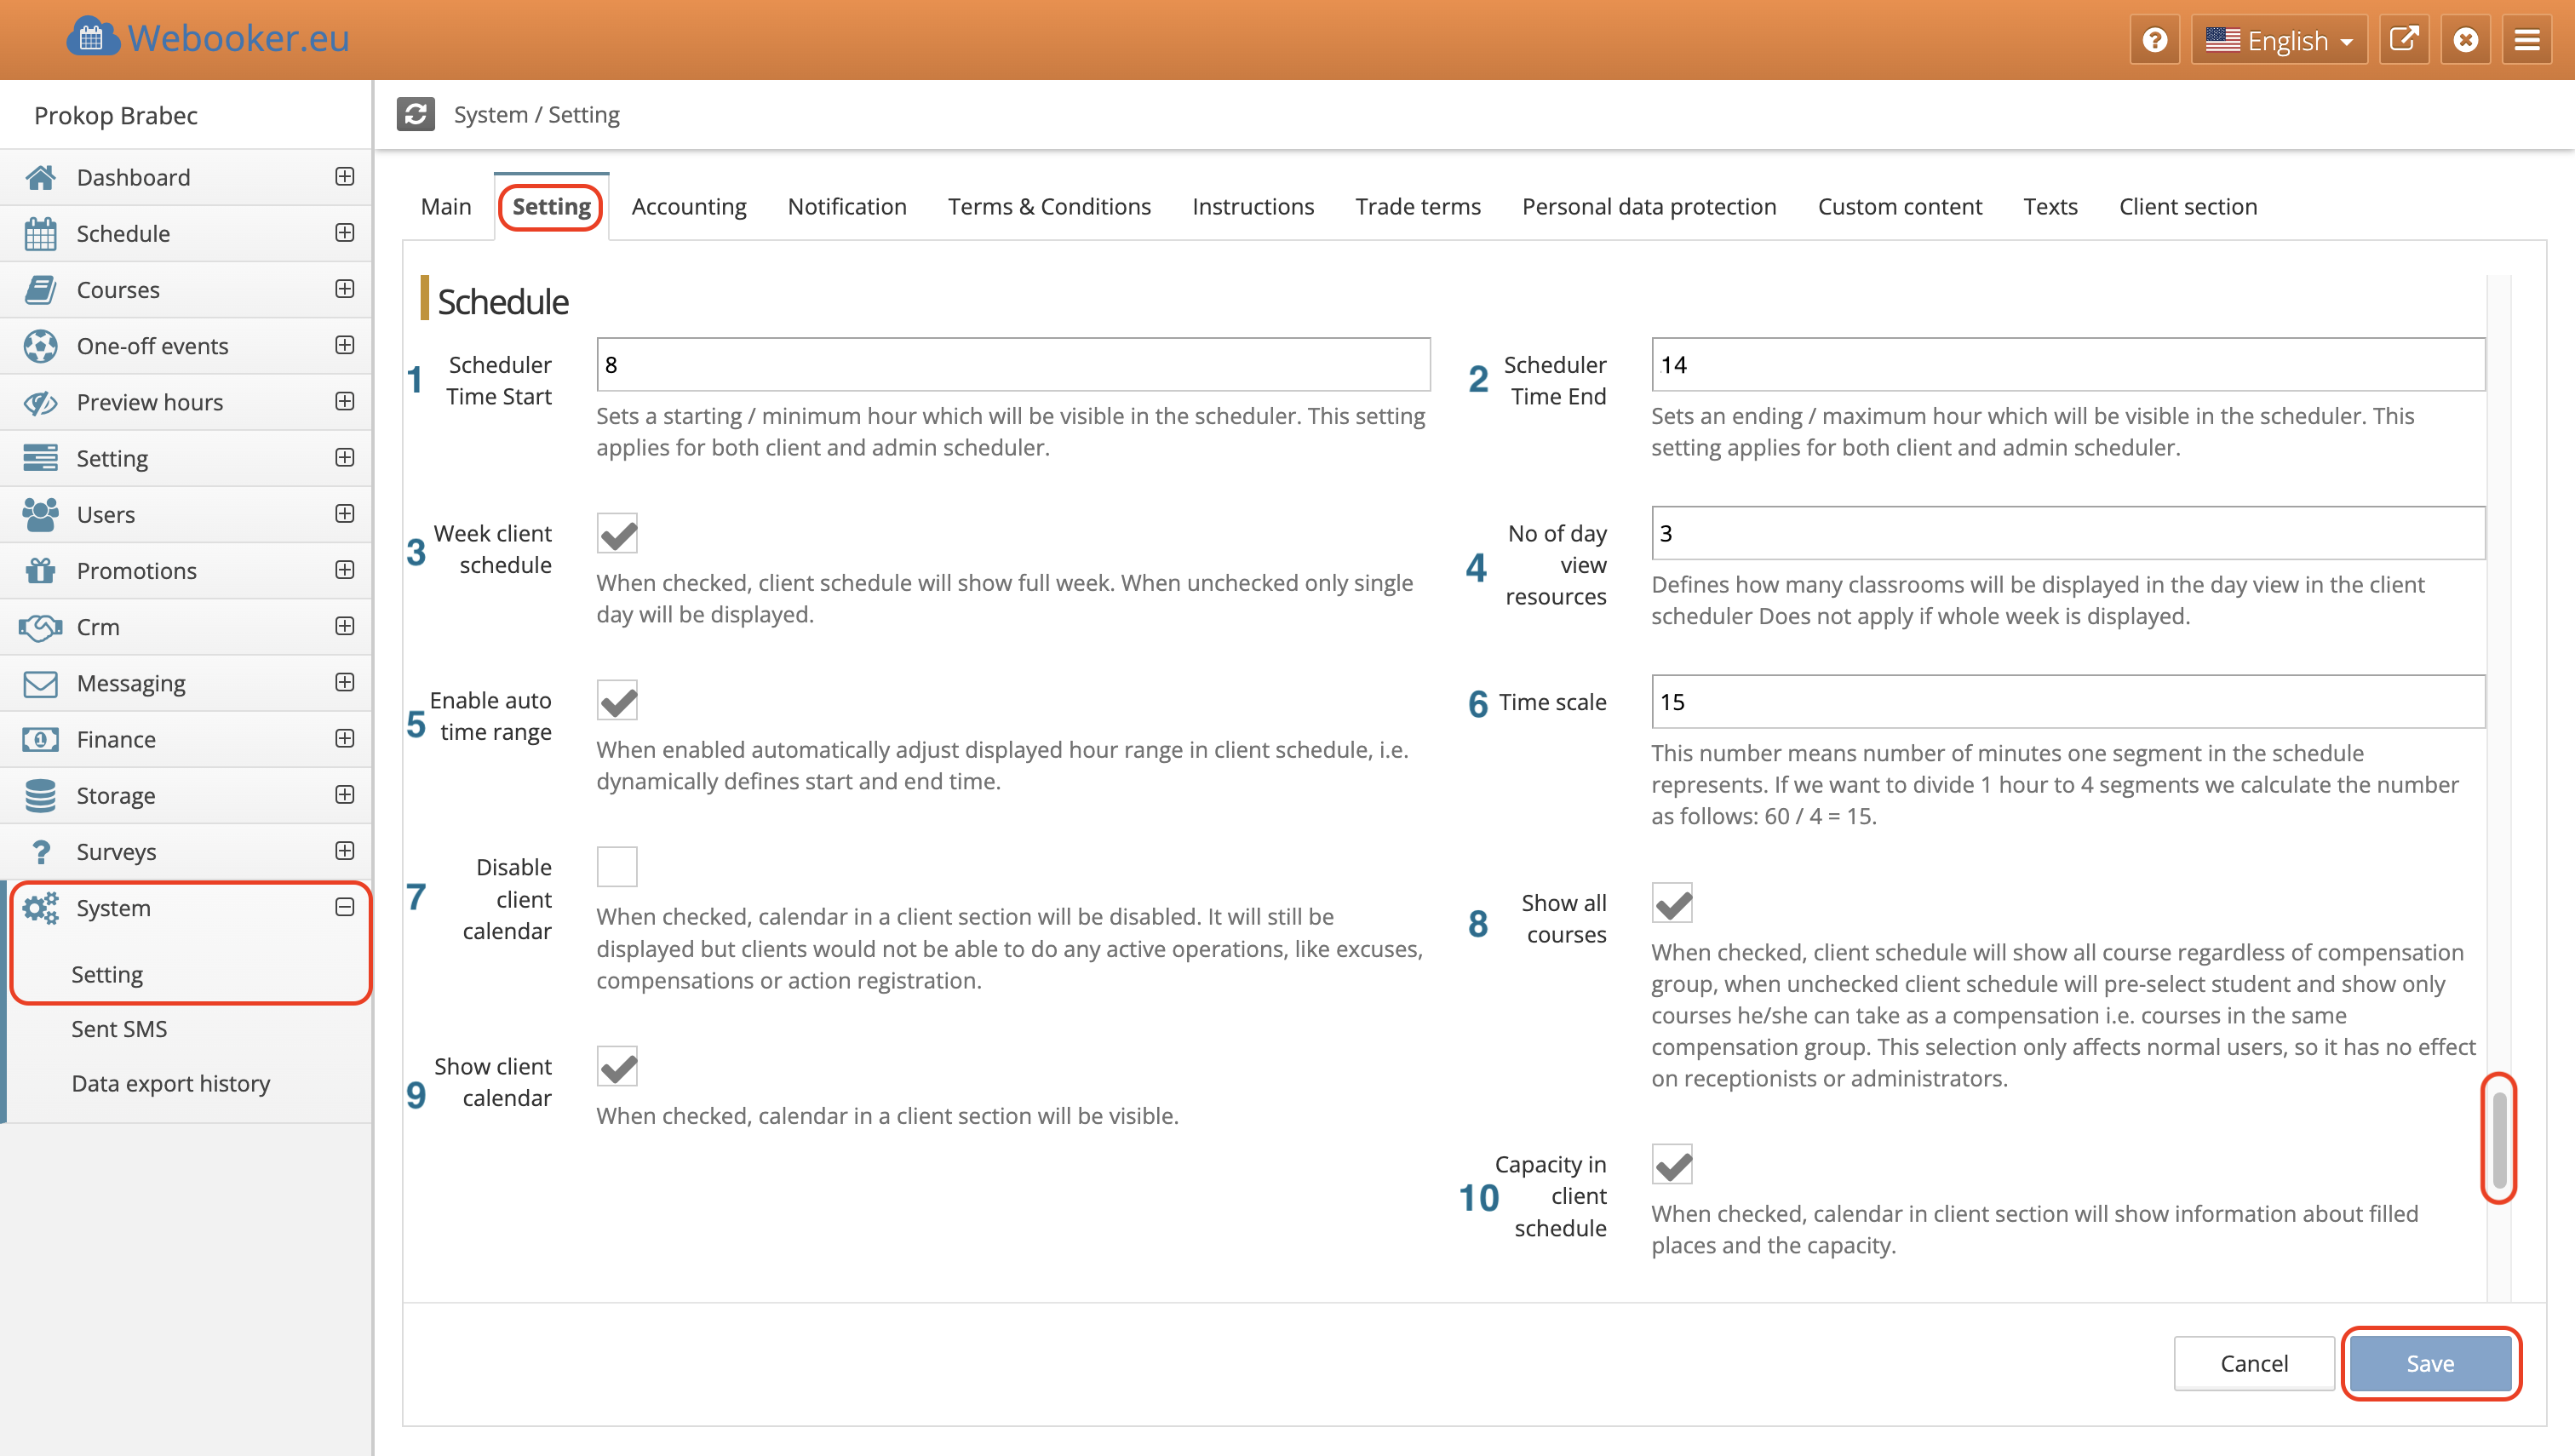Switch to the Accounting tab
The width and height of the screenshot is (2575, 1456).
click(x=688, y=206)
